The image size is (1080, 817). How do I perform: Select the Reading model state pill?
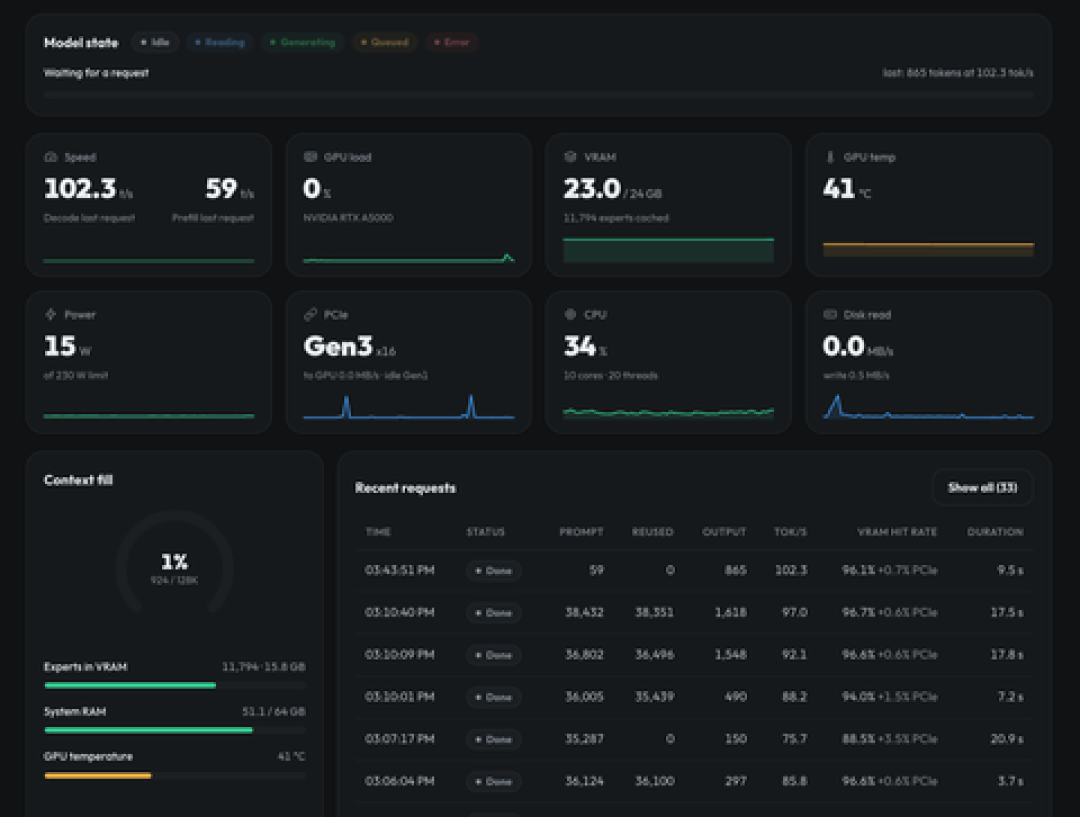point(220,42)
